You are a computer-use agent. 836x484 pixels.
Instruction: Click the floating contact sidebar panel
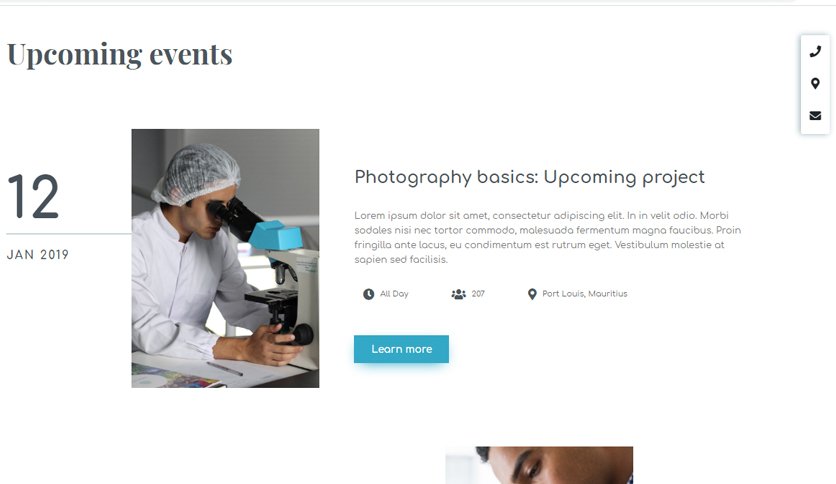815,84
